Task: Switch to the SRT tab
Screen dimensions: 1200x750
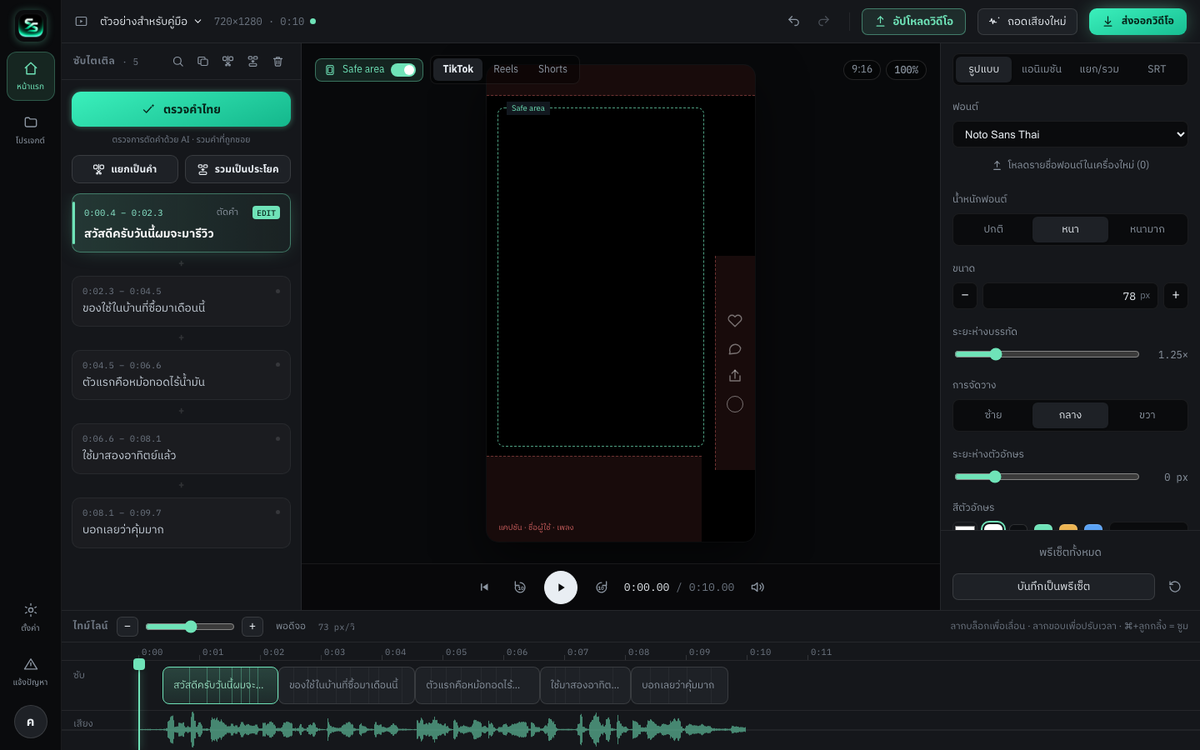Action: [x=1157, y=69]
